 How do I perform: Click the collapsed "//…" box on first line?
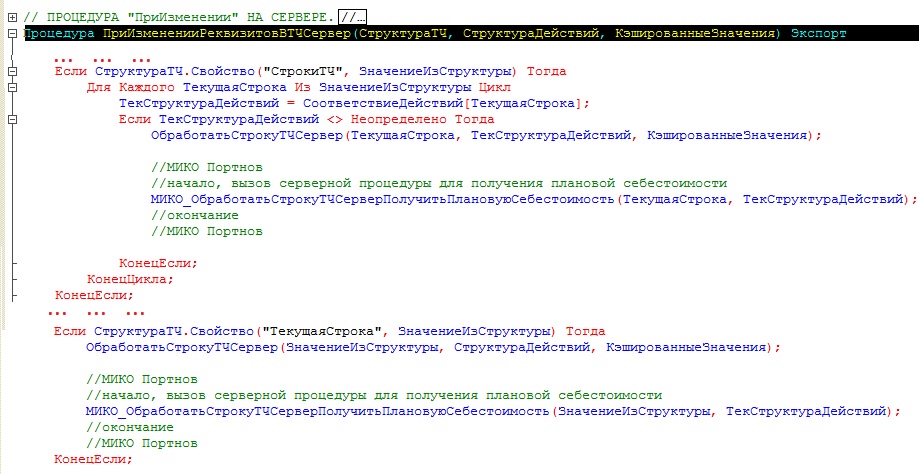(x=353, y=17)
